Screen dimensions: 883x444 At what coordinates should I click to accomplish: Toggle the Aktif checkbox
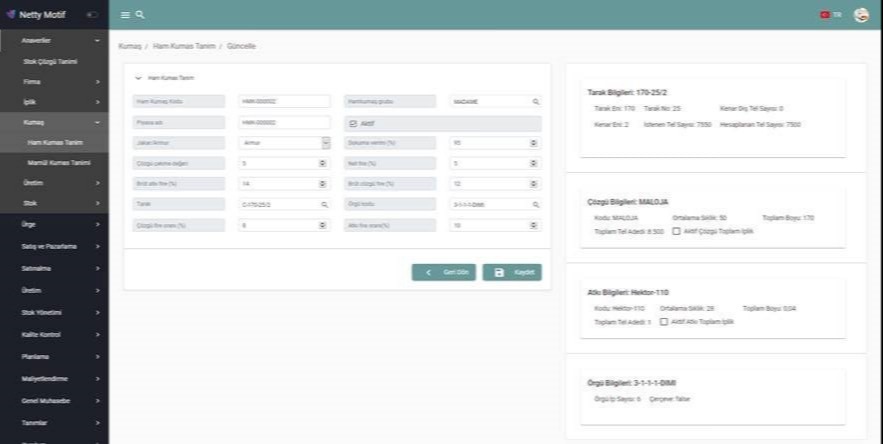pyautogui.click(x=352, y=123)
